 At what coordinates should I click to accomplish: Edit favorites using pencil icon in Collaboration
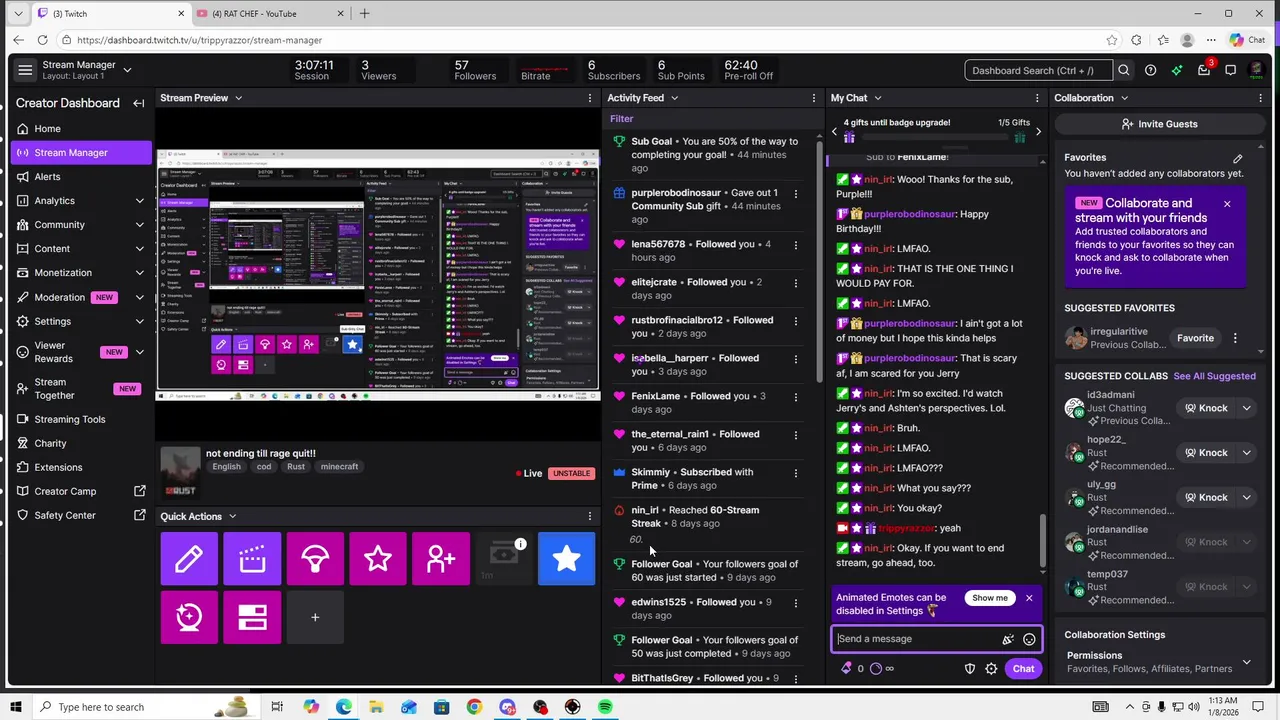coord(1238,158)
